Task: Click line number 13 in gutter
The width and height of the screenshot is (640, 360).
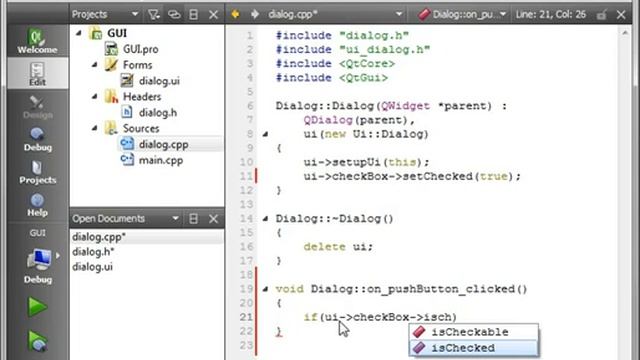Action: (x=246, y=204)
